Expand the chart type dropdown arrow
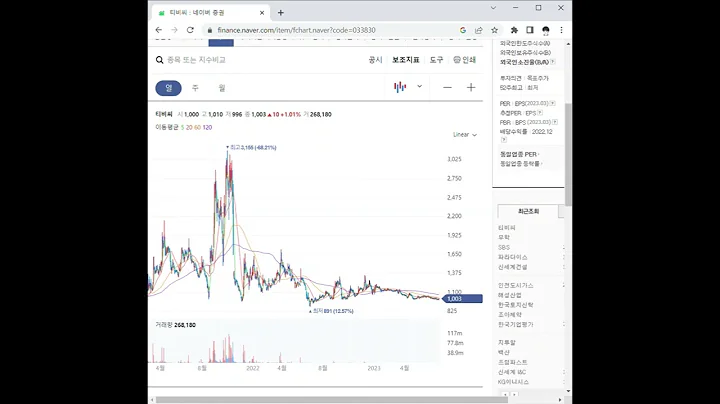720x404 pixels. coord(419,86)
